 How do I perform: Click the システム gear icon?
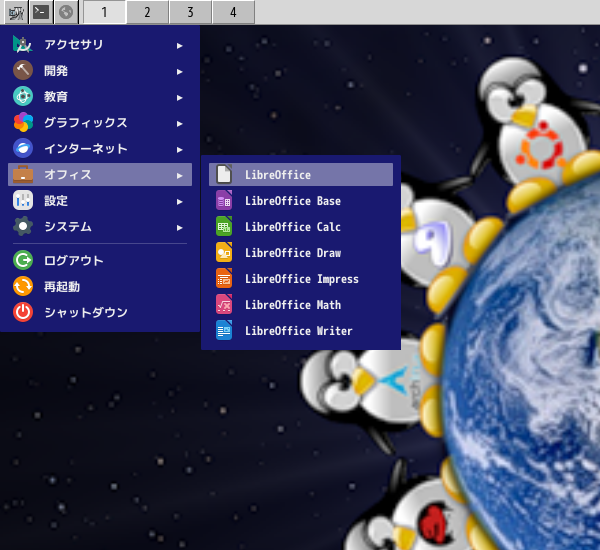click(23, 227)
